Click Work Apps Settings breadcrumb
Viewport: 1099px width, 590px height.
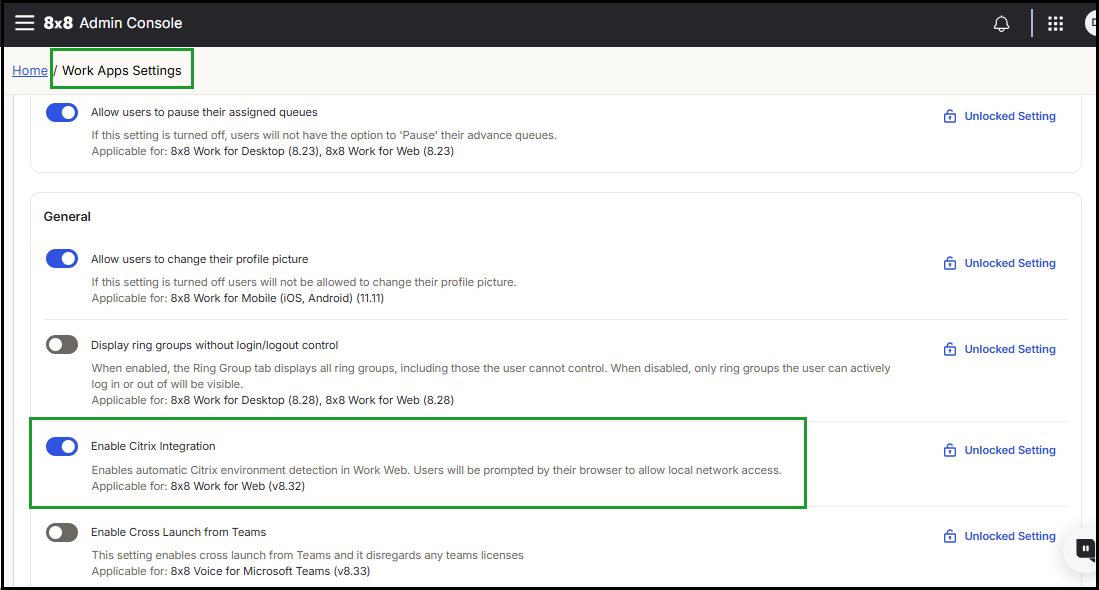pyautogui.click(x=122, y=71)
